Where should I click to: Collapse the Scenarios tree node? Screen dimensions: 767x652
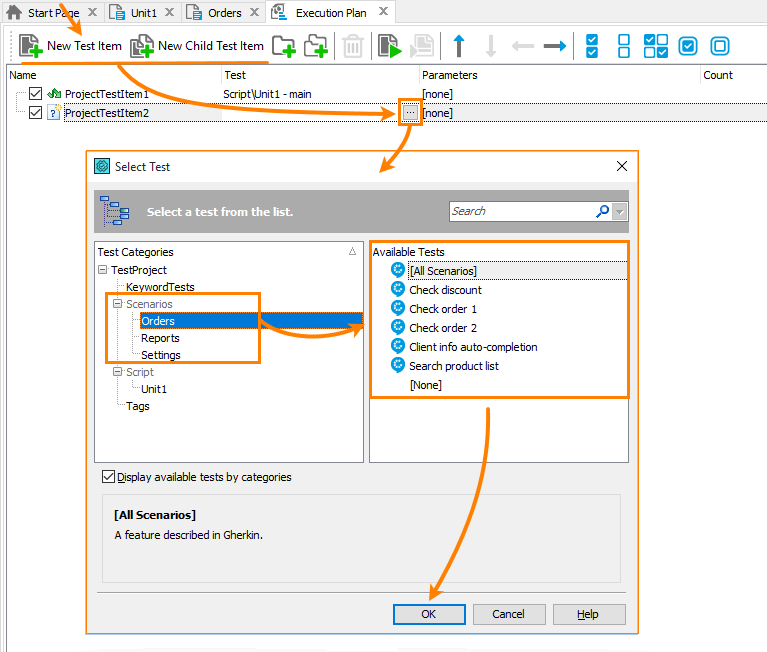pyautogui.click(x=117, y=304)
